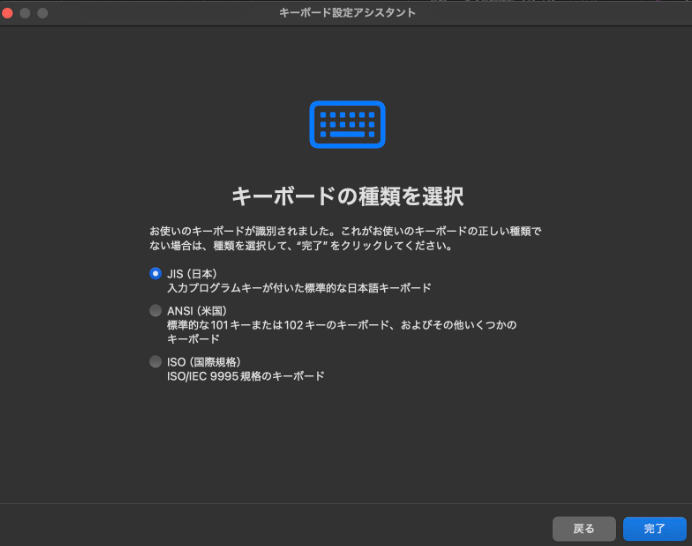Go back with the 戻る button
This screenshot has width=692, height=546.
point(583,528)
